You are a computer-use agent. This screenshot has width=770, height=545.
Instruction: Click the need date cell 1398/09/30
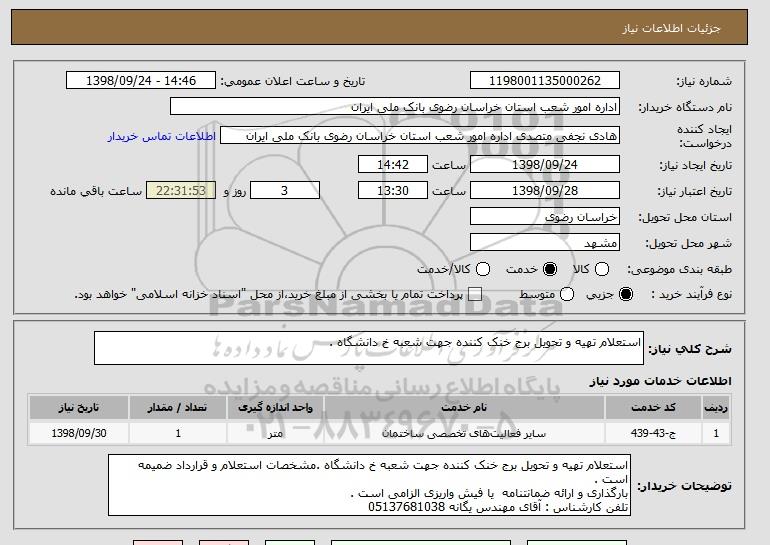79,433
